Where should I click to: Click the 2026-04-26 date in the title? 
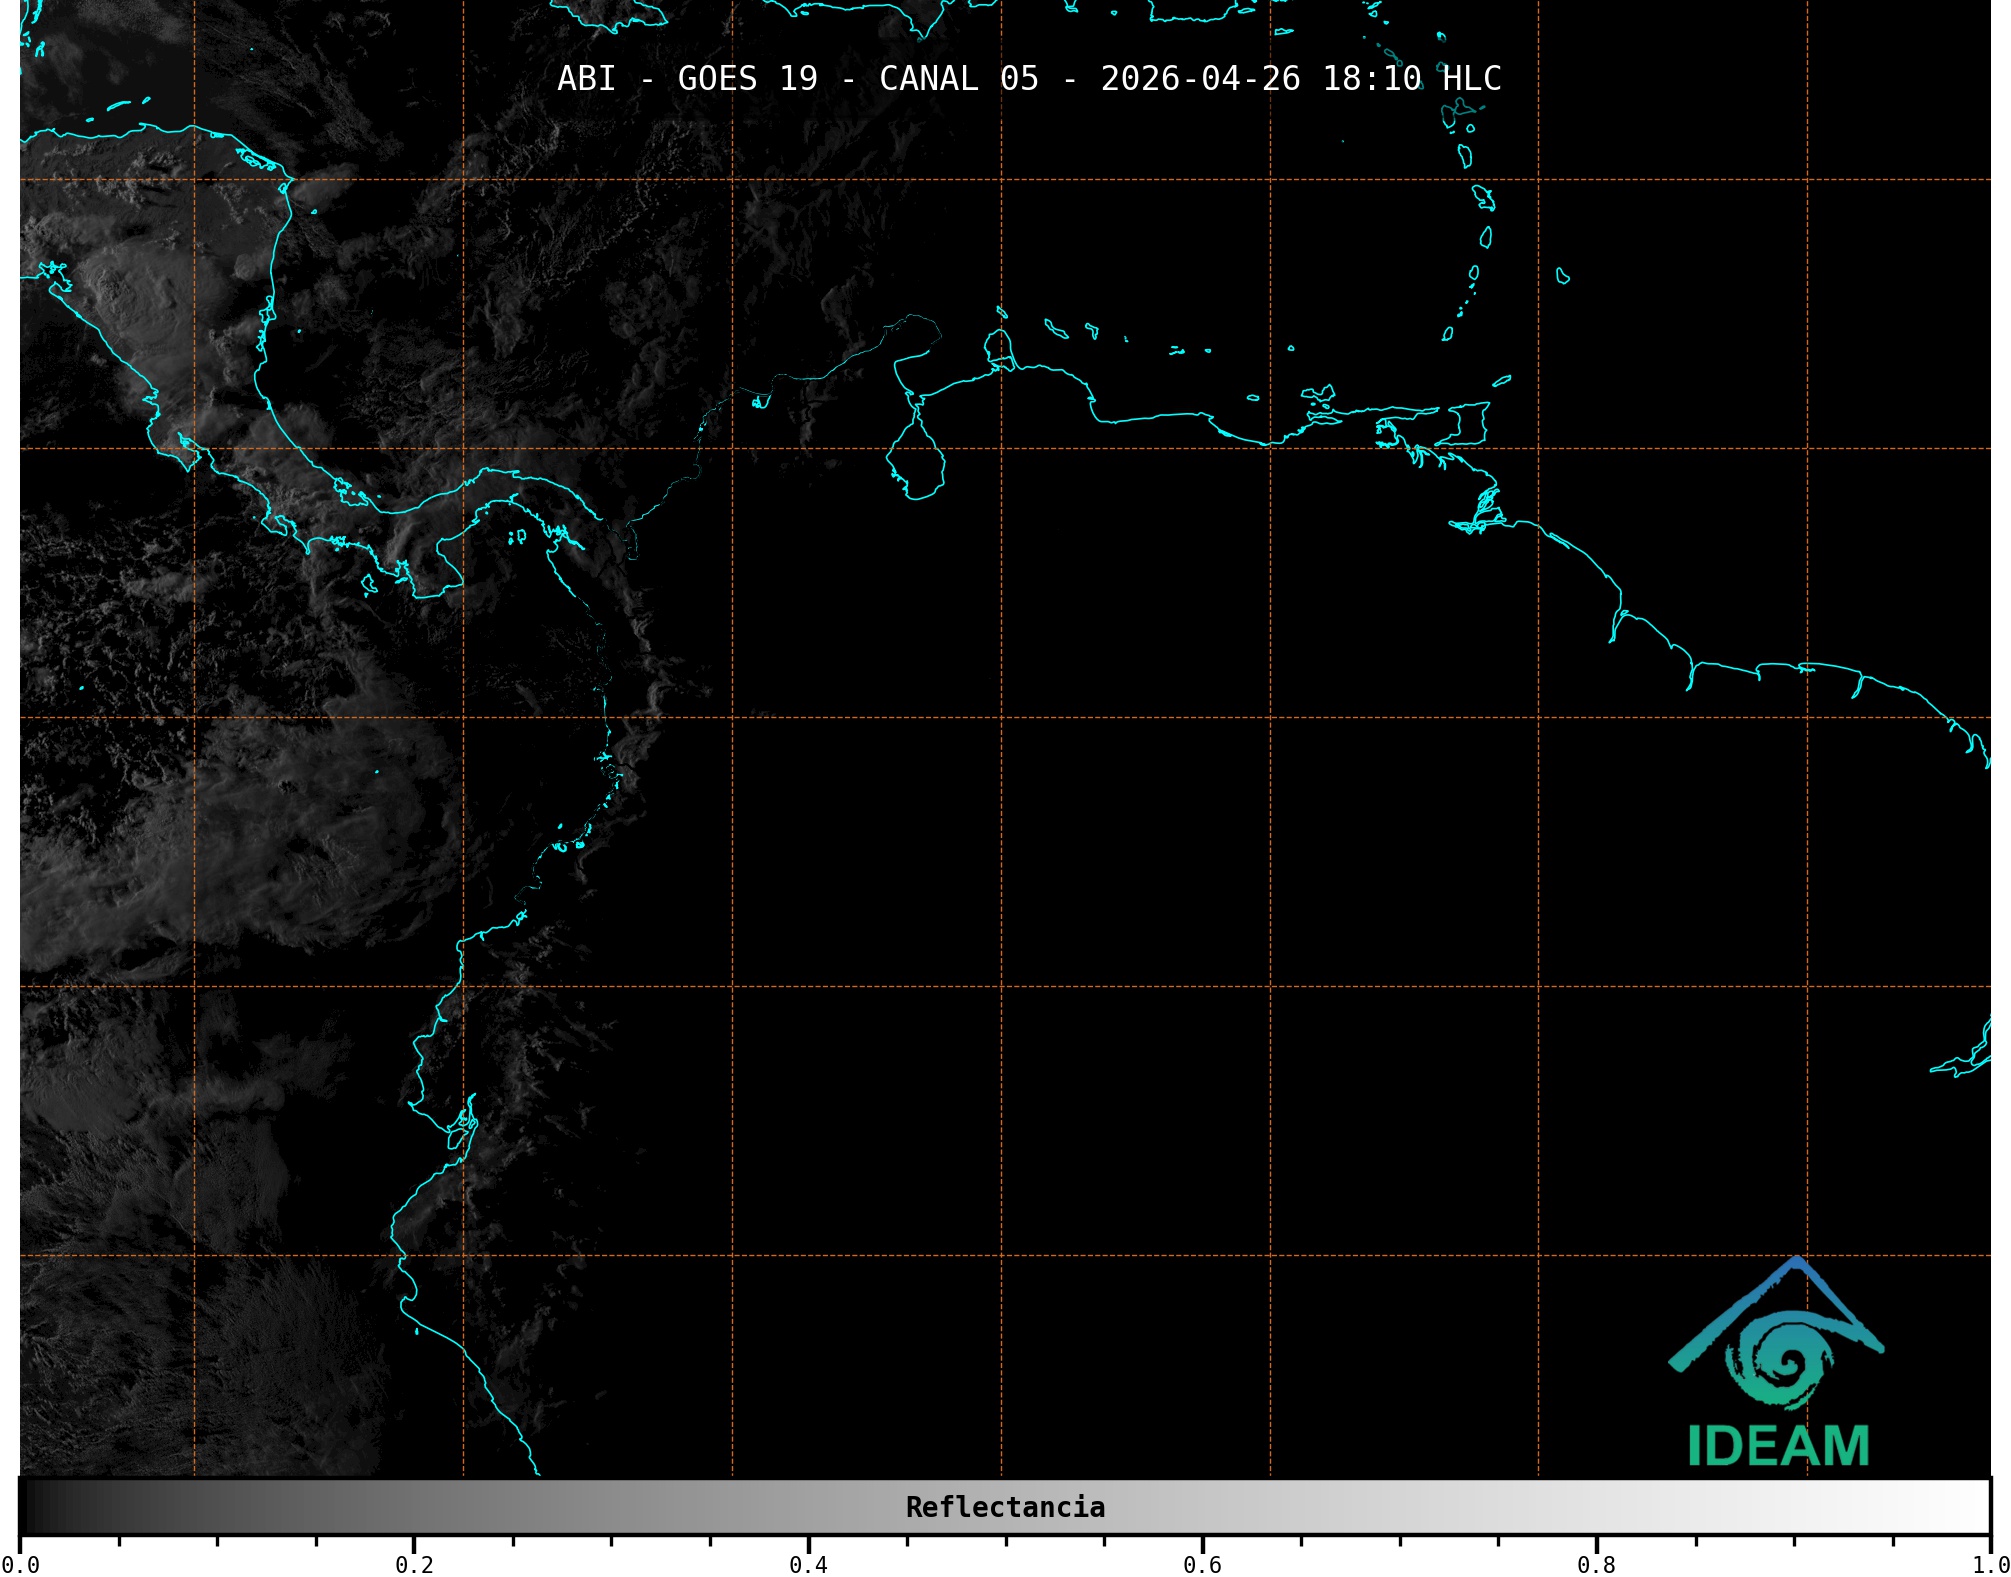pos(1200,78)
